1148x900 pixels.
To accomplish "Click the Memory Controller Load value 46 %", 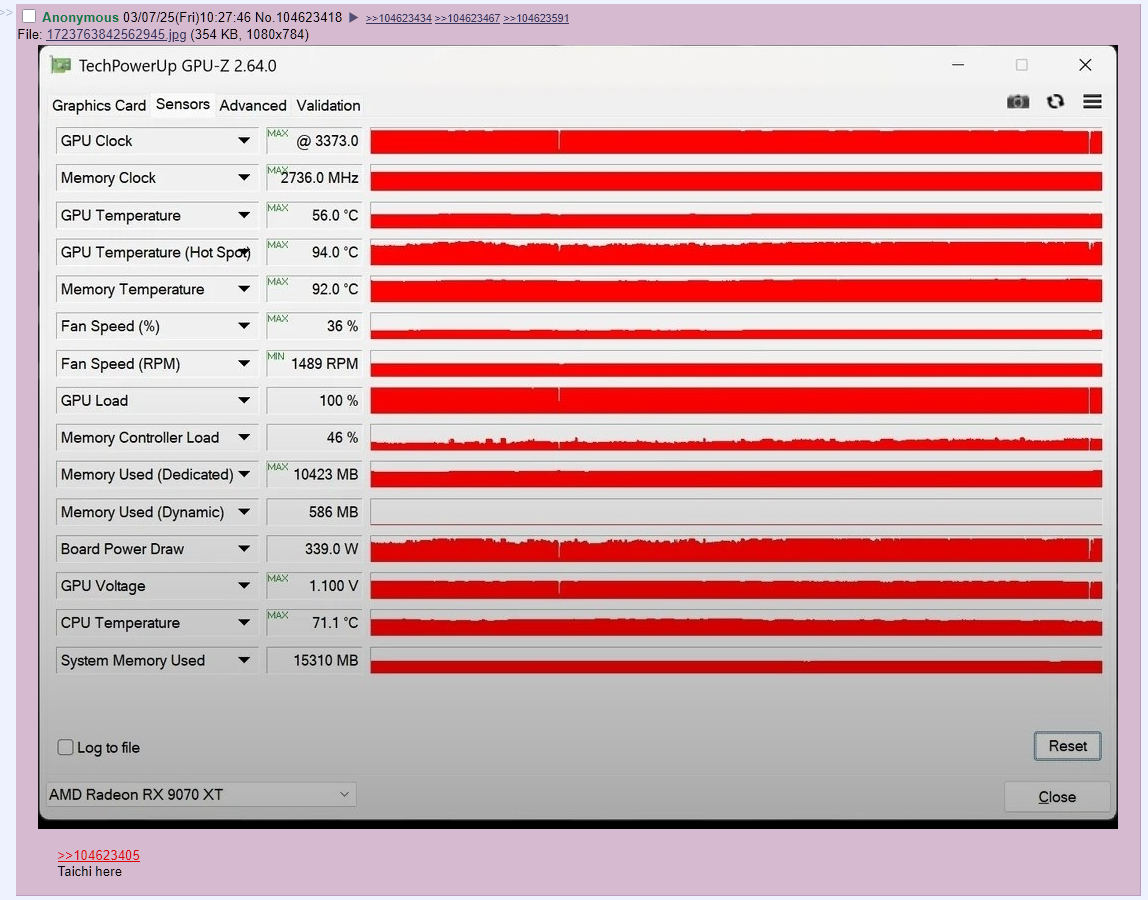I will pos(342,437).
